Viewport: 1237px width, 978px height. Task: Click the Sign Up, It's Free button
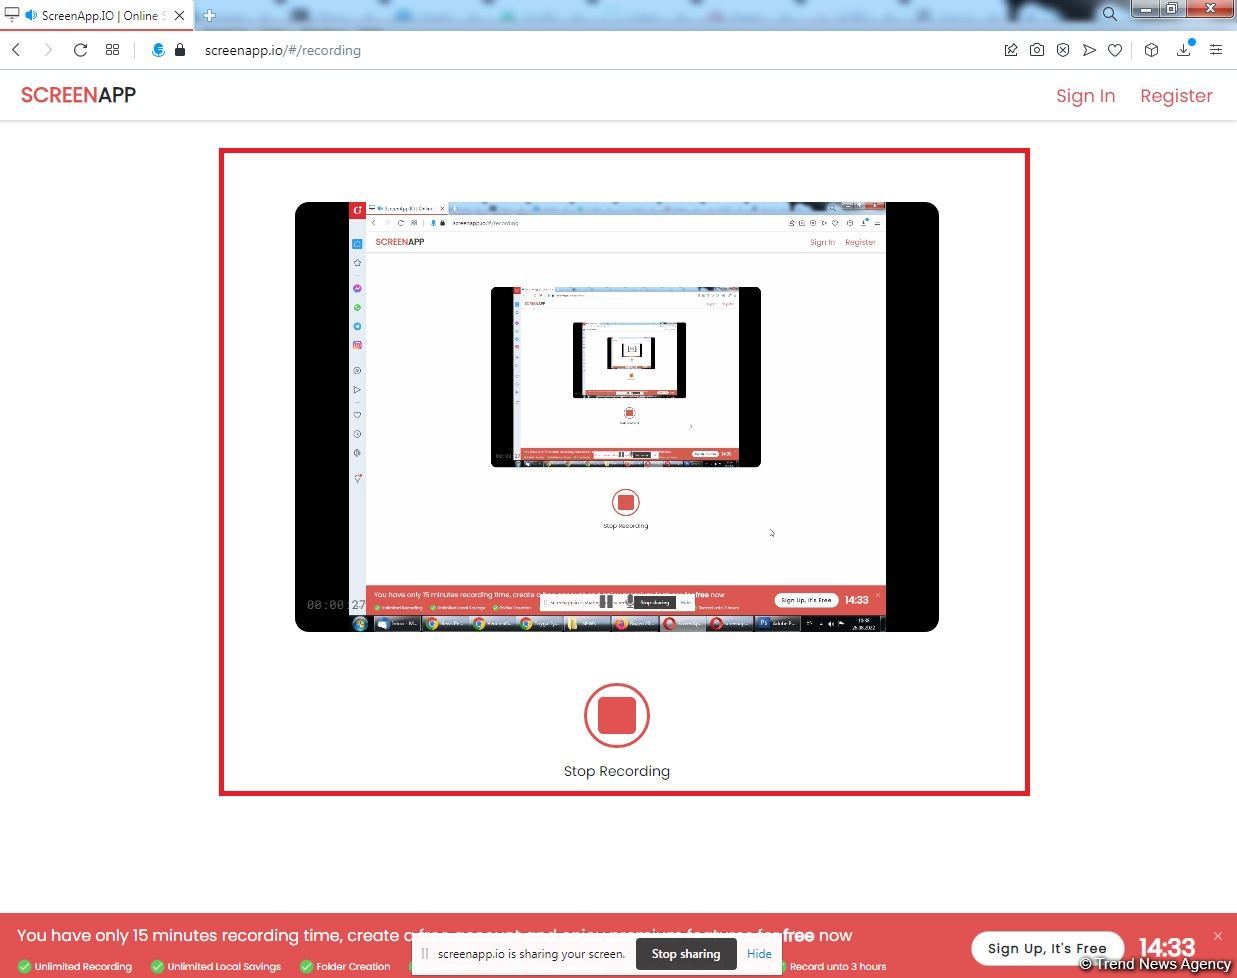1047,948
